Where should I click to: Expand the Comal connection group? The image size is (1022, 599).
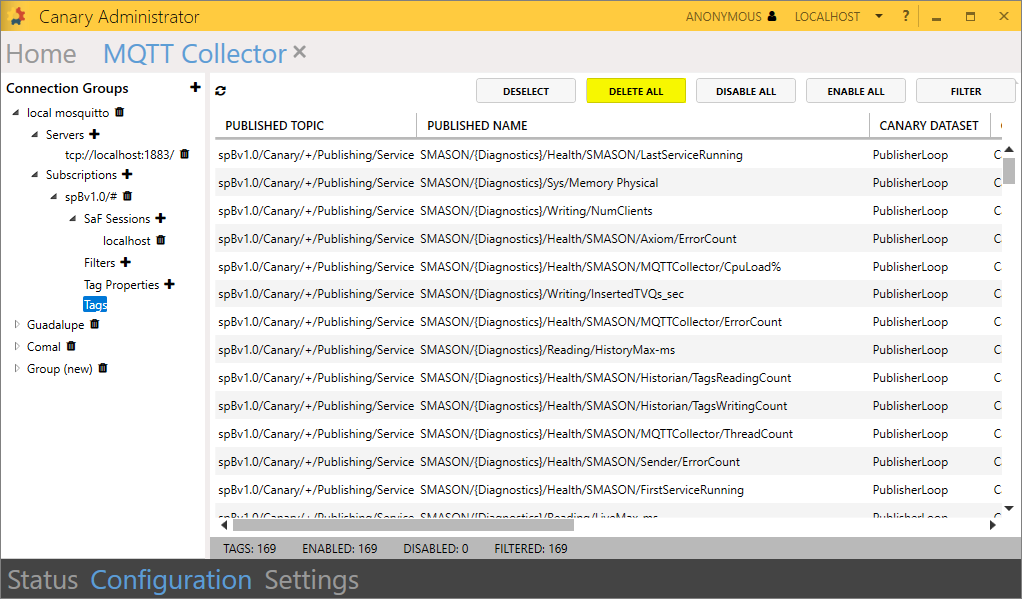pos(16,347)
